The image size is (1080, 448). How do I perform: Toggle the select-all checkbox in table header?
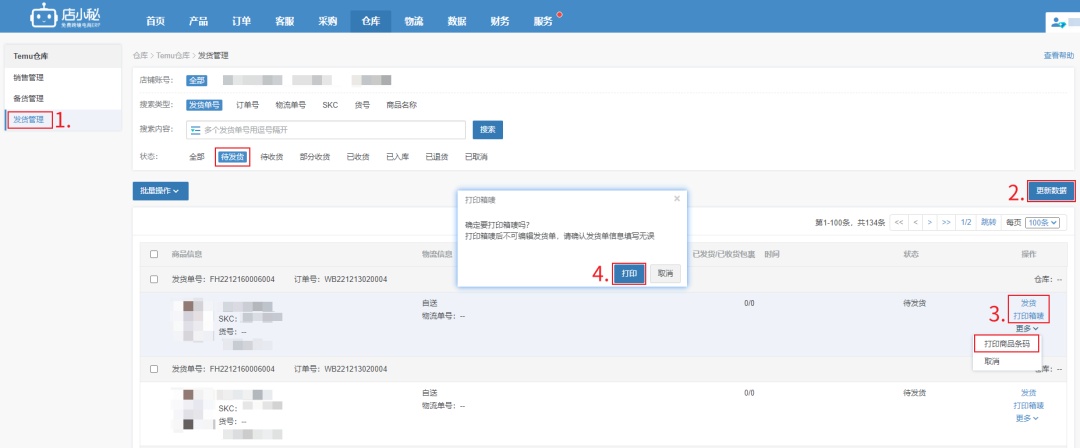point(154,254)
